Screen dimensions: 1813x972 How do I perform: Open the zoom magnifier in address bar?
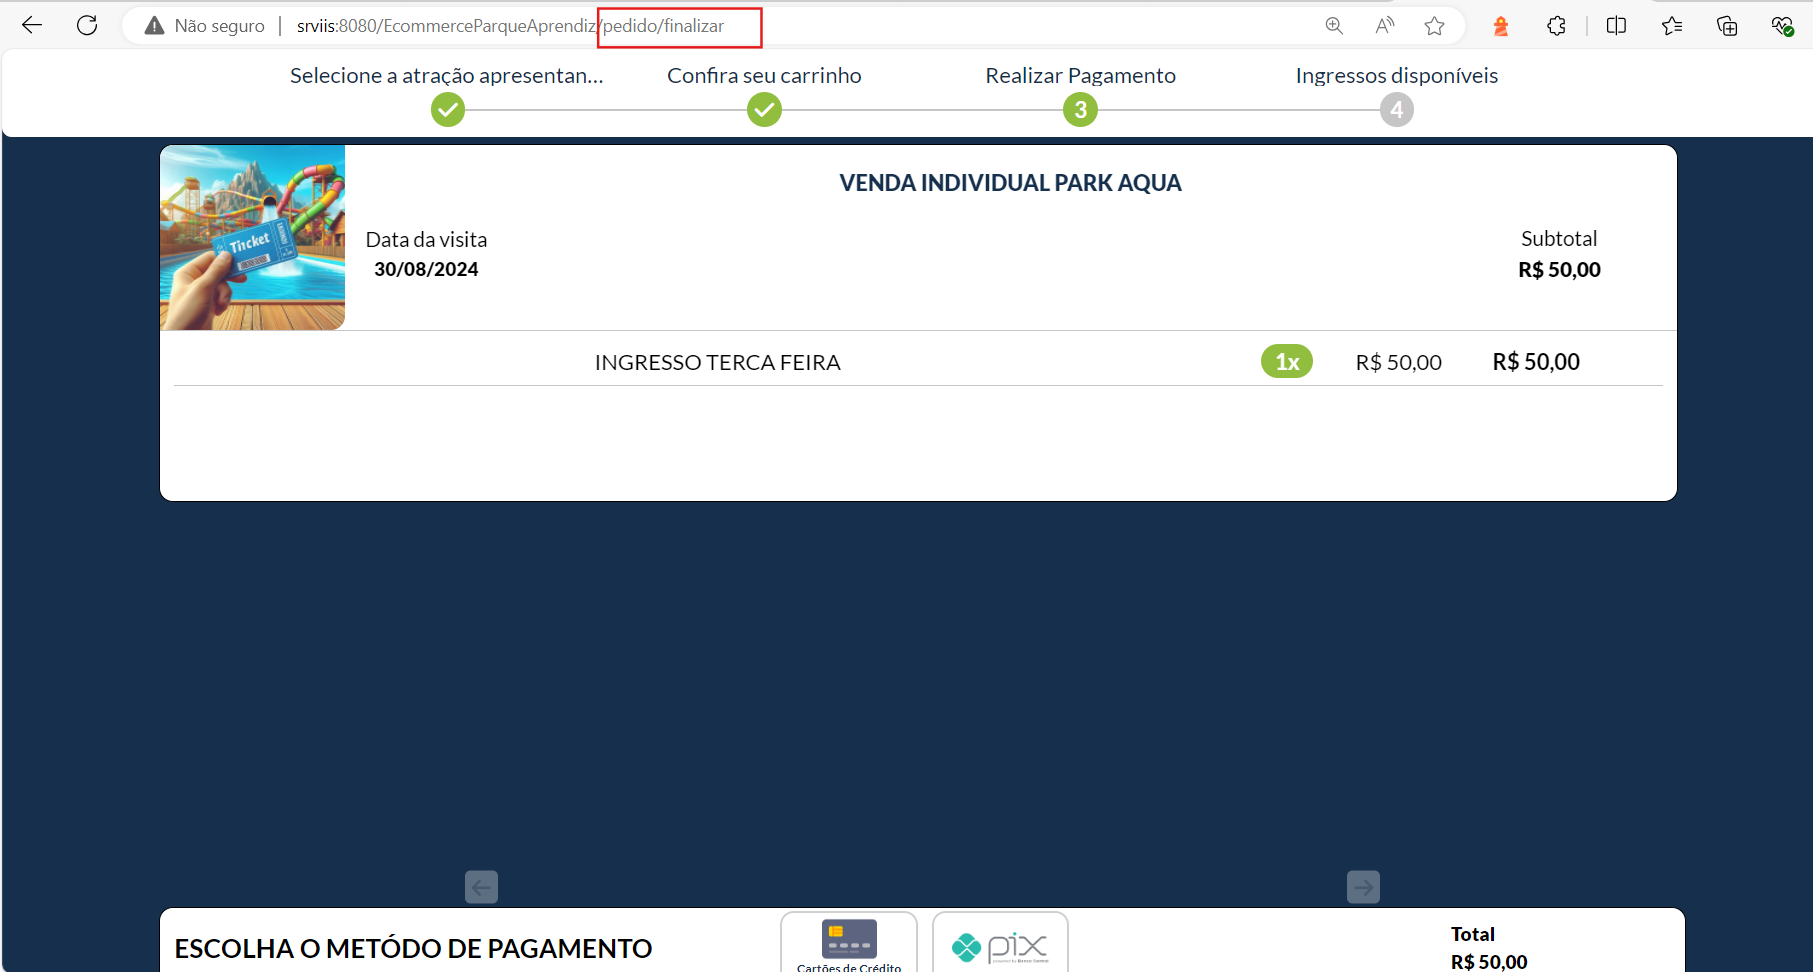(1334, 26)
